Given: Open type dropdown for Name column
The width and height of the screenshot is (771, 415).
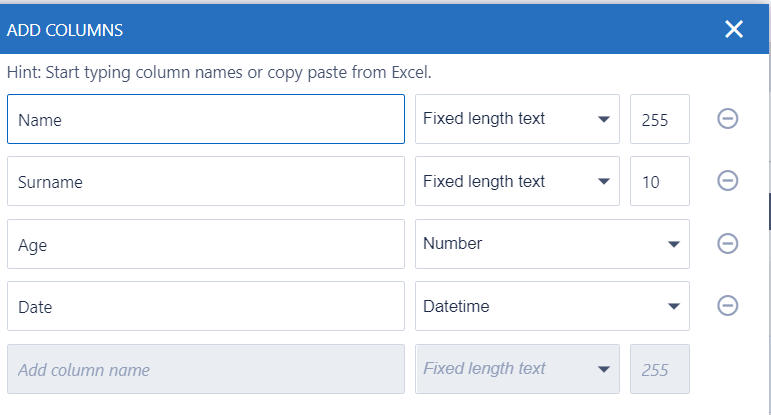Looking at the screenshot, I should 517,119.
